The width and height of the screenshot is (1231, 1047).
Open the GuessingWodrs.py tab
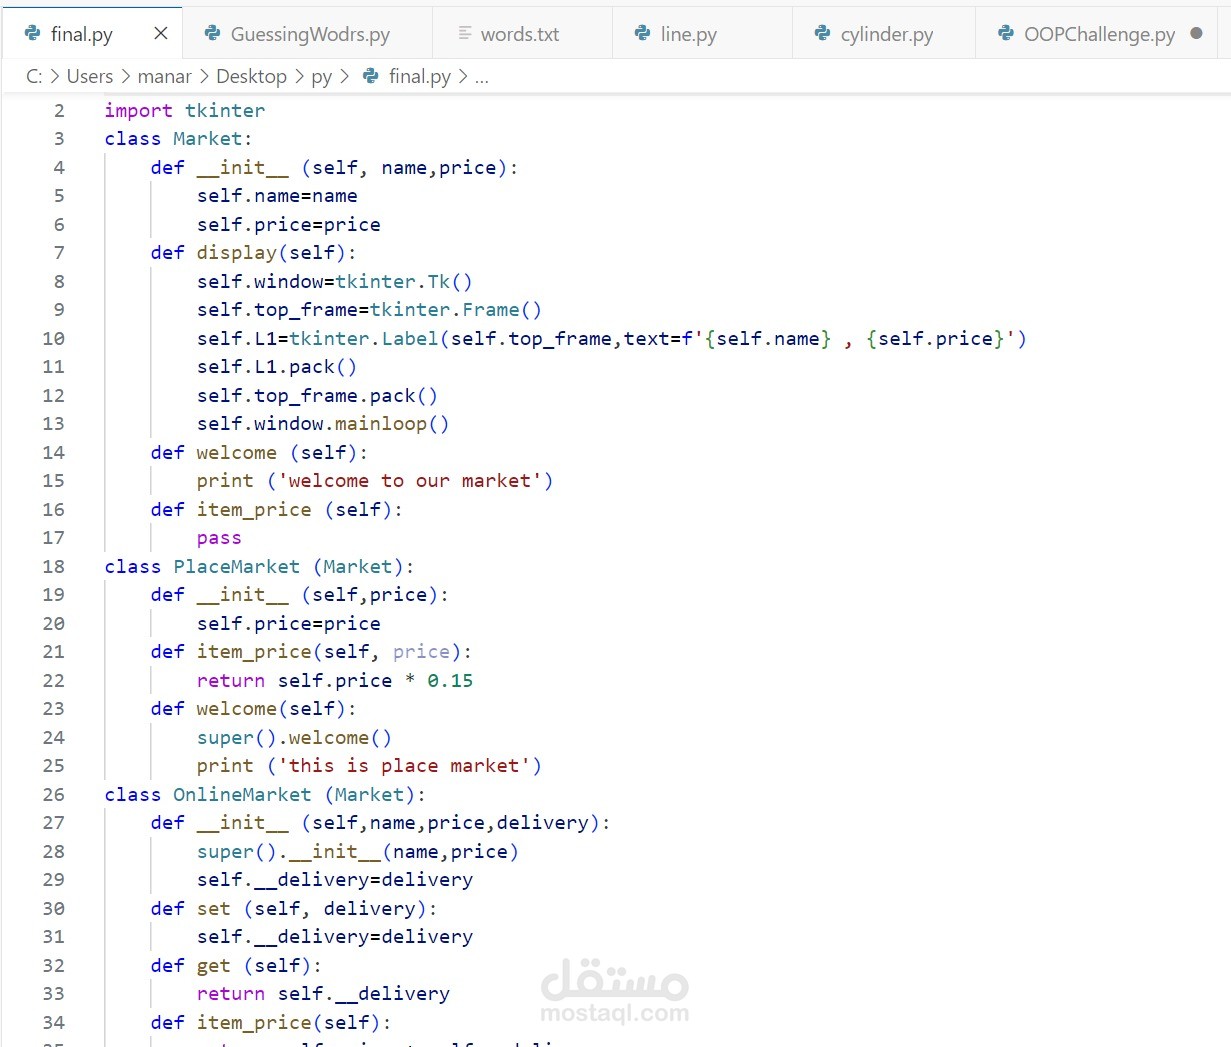(309, 34)
